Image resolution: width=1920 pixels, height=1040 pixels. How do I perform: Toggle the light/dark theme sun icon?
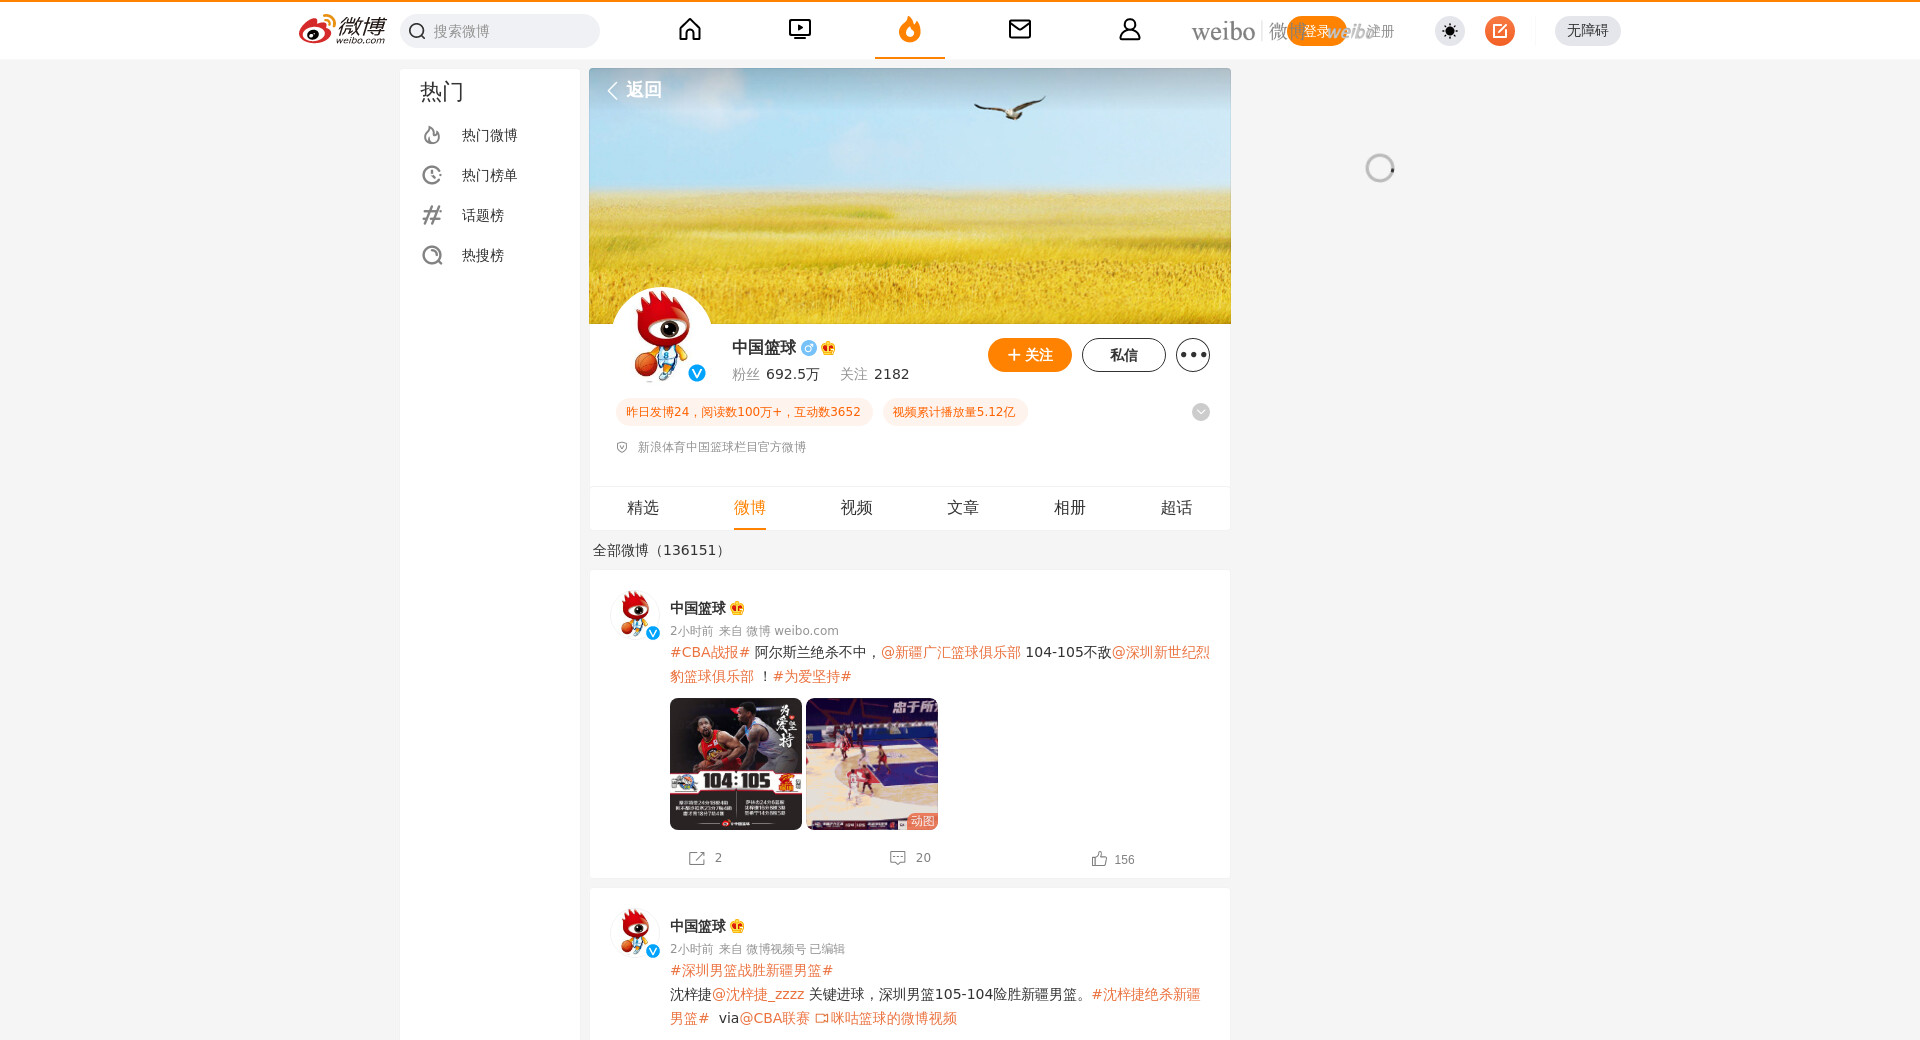1450,31
